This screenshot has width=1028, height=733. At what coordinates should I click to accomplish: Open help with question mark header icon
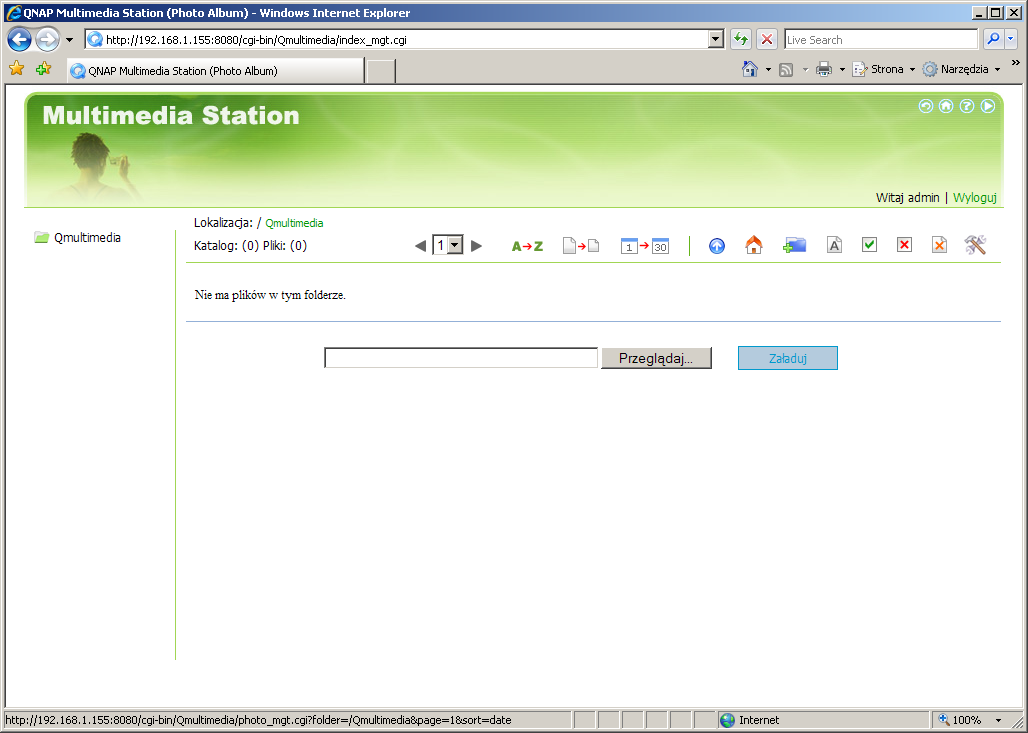pos(967,106)
